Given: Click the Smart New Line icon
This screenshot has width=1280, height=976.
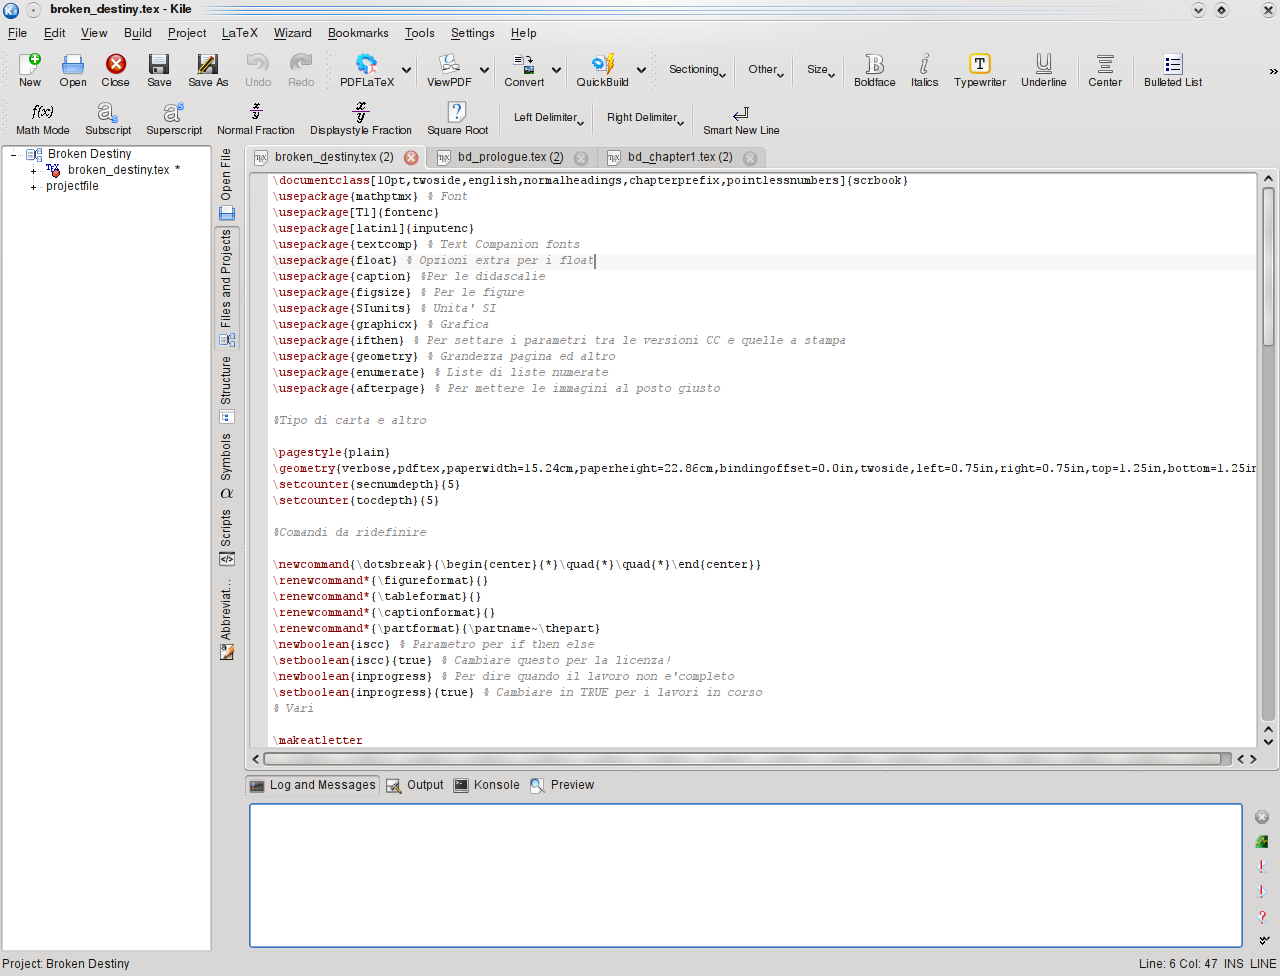Looking at the screenshot, I should 740,118.
